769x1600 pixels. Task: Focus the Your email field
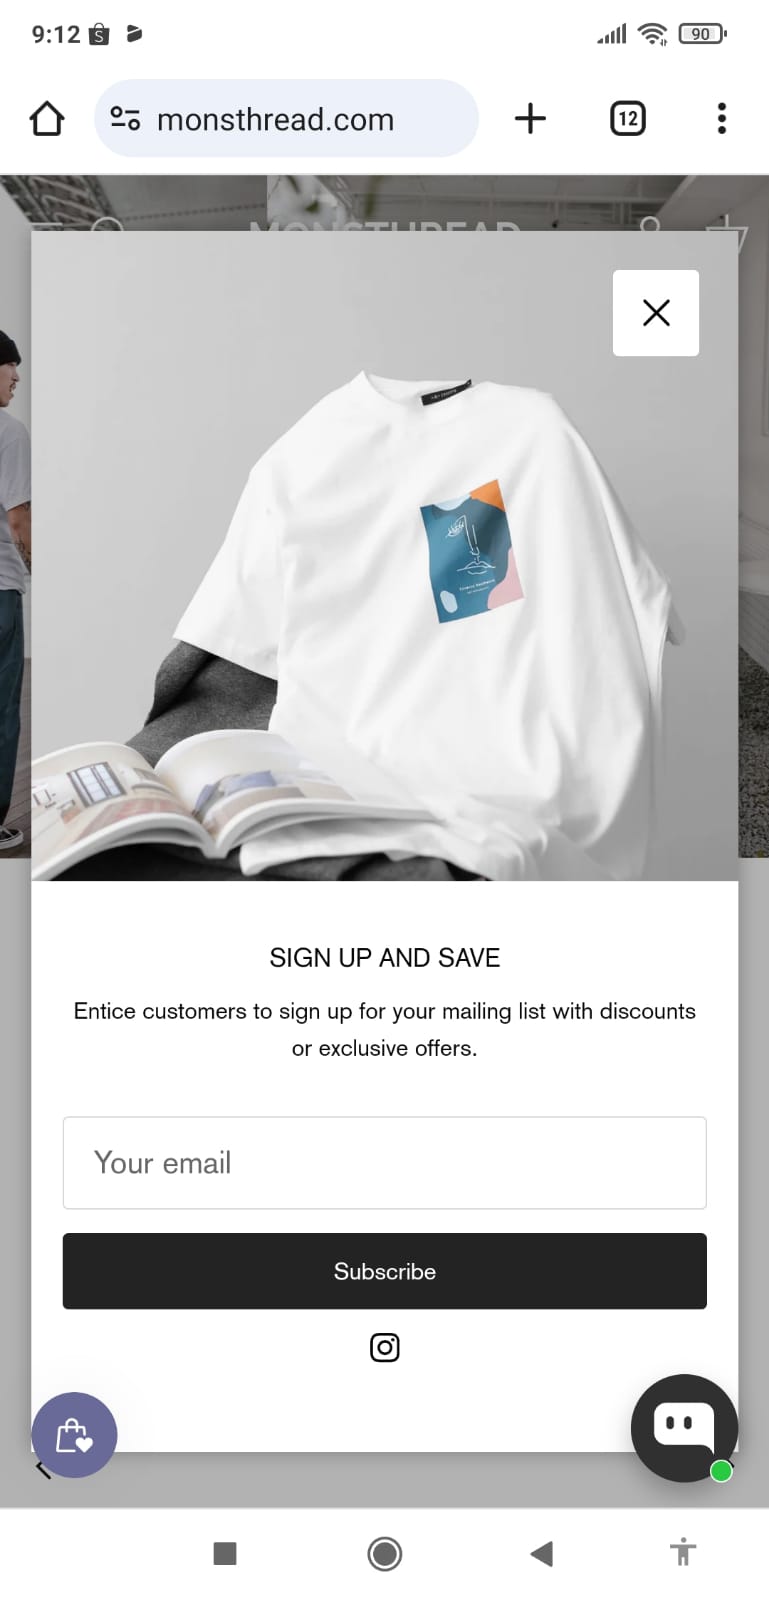(385, 1163)
